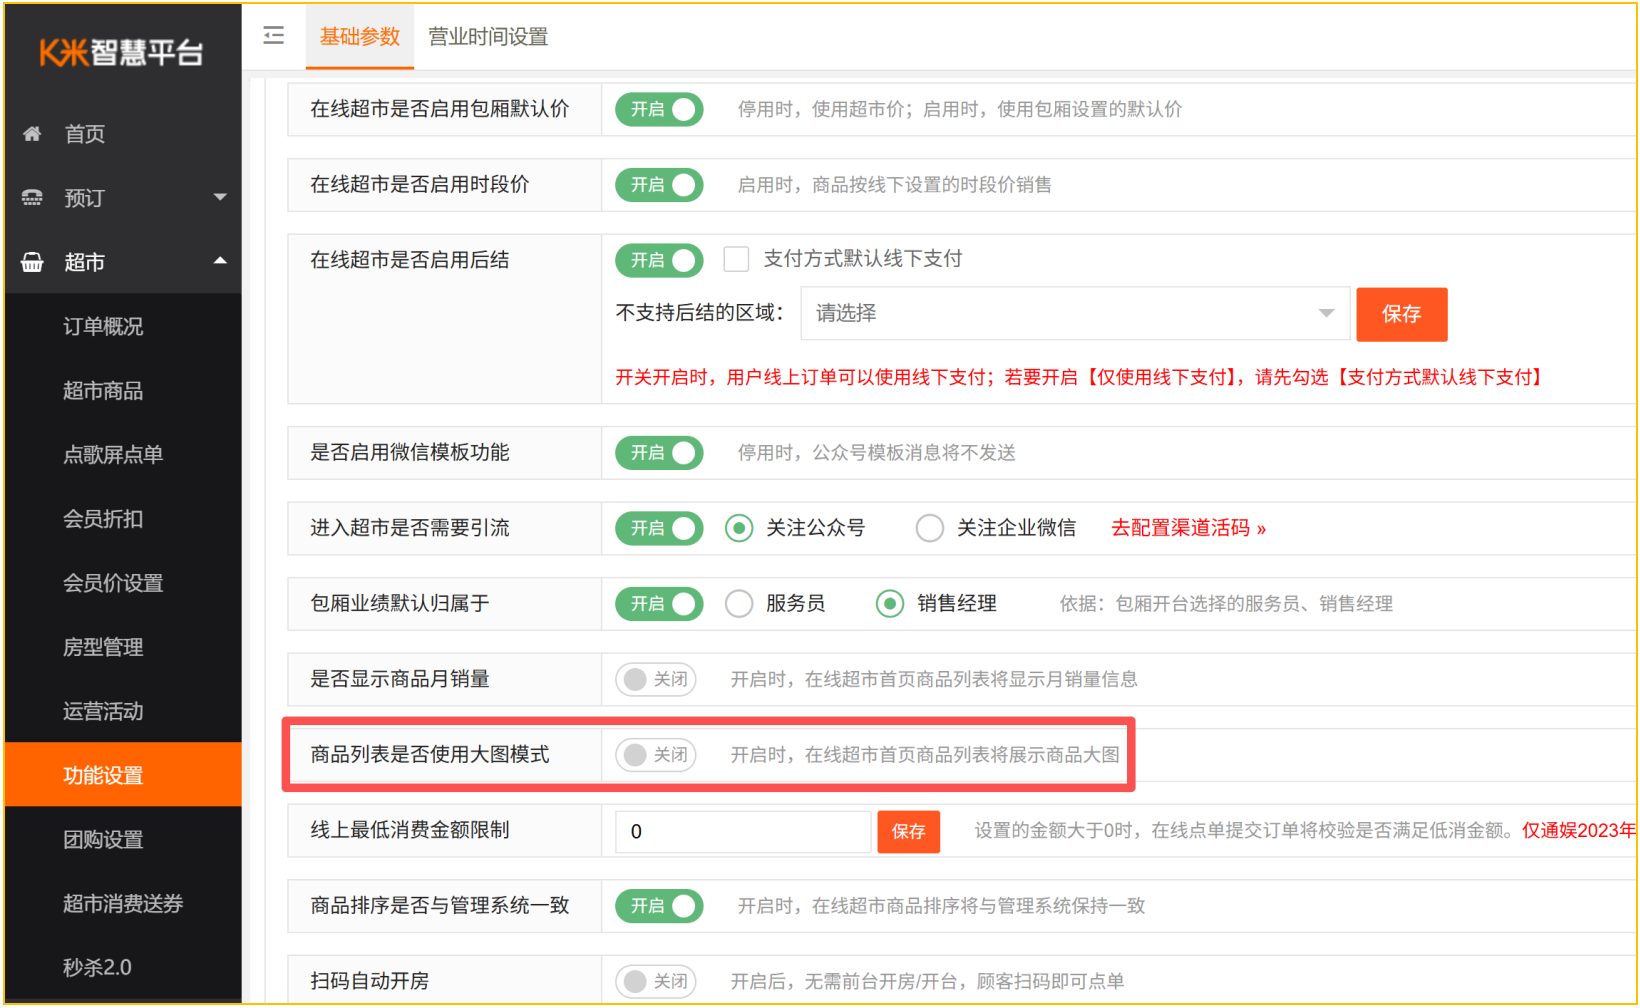Click the 超市 basket icon in sidebar
1640x1008 pixels.
[31, 261]
